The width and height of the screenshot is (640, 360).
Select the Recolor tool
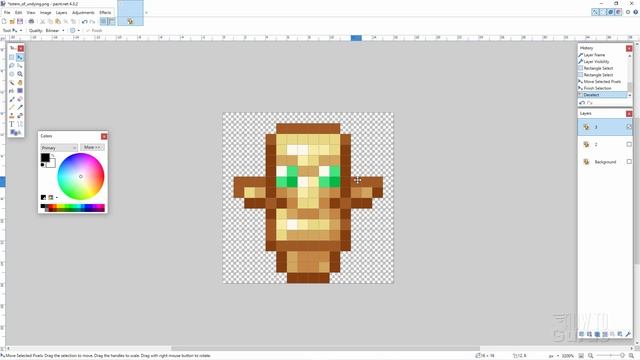[x=20, y=116]
